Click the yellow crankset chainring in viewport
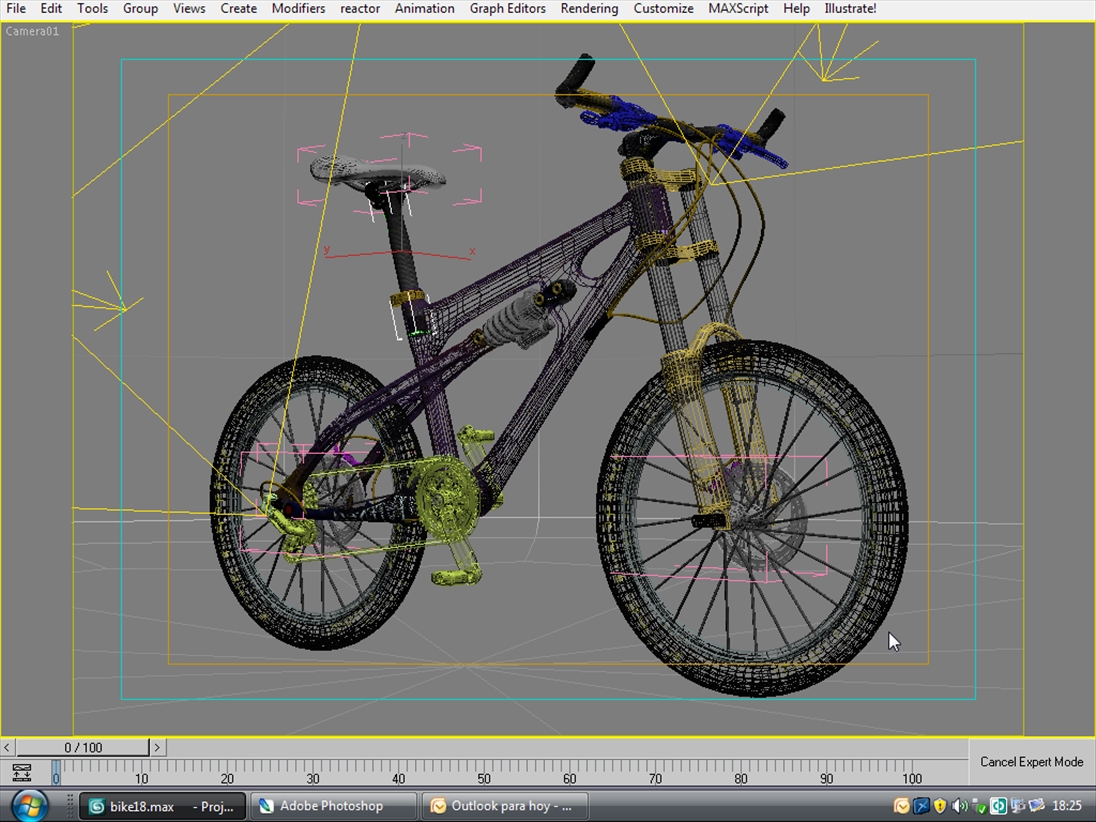 [x=446, y=497]
